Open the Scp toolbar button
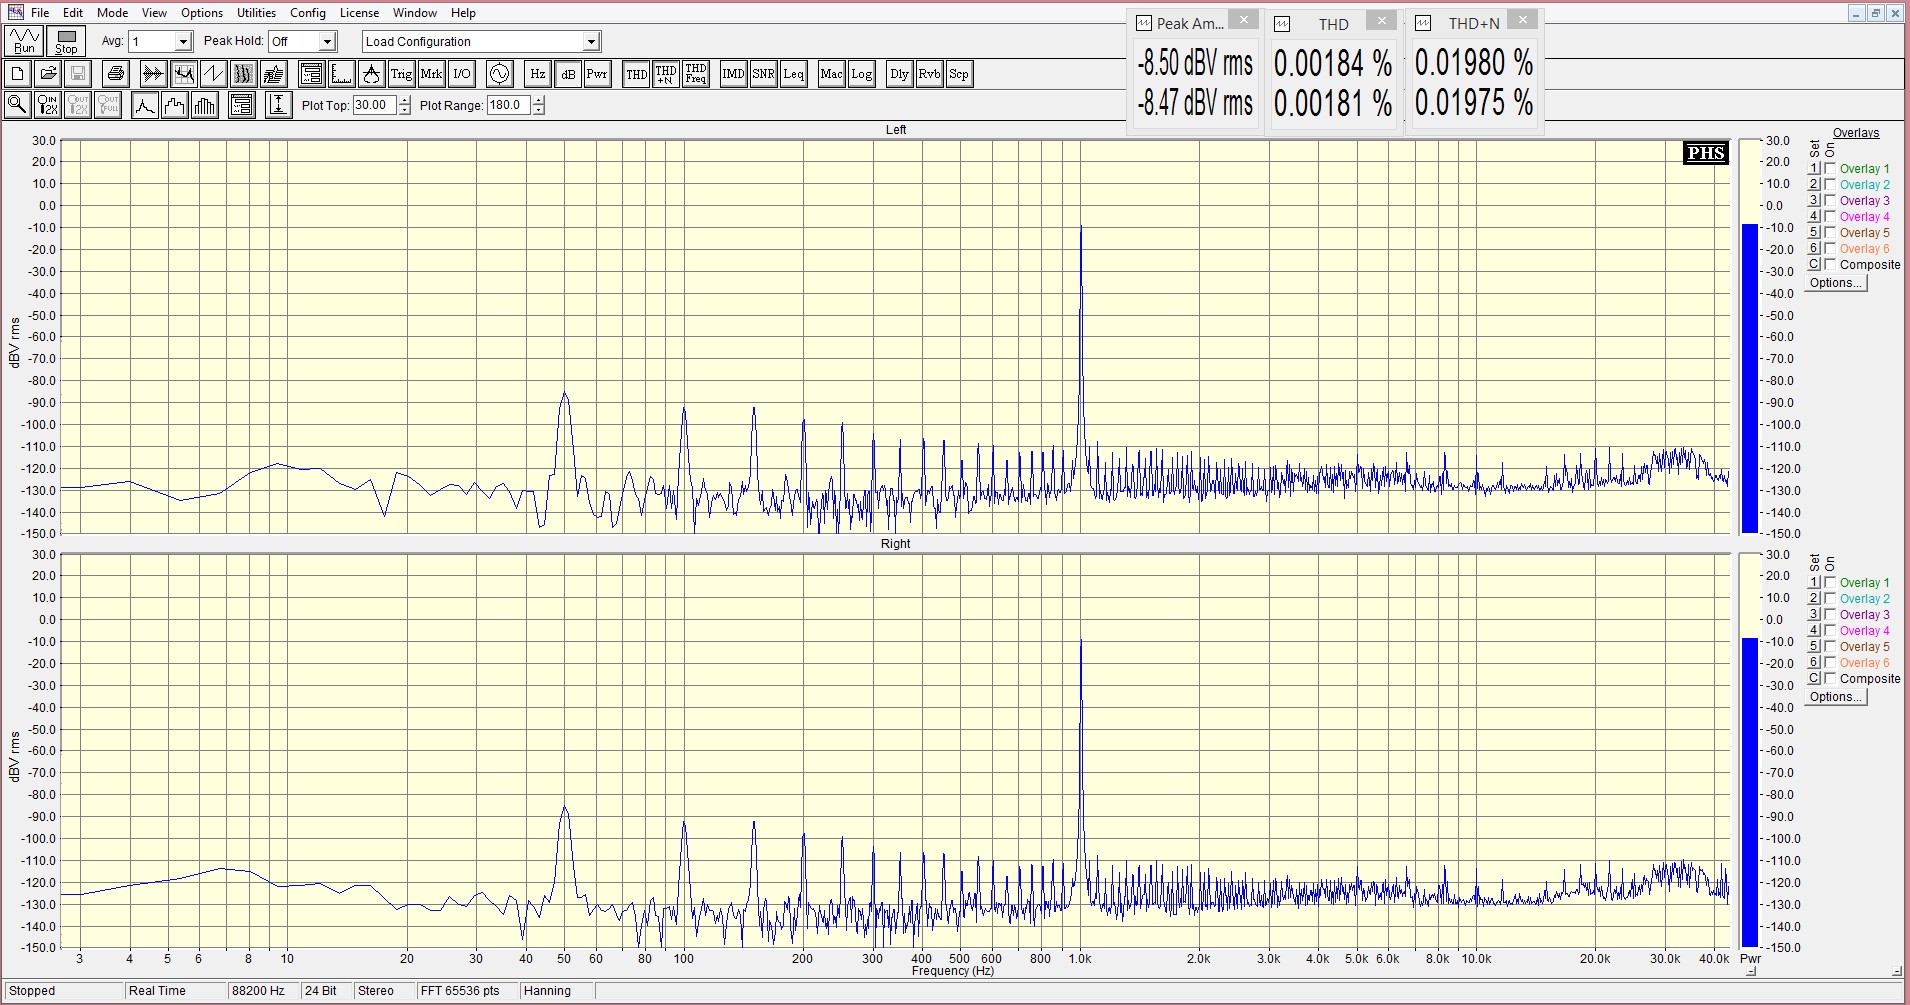The height and width of the screenshot is (1005, 1910). (958, 74)
